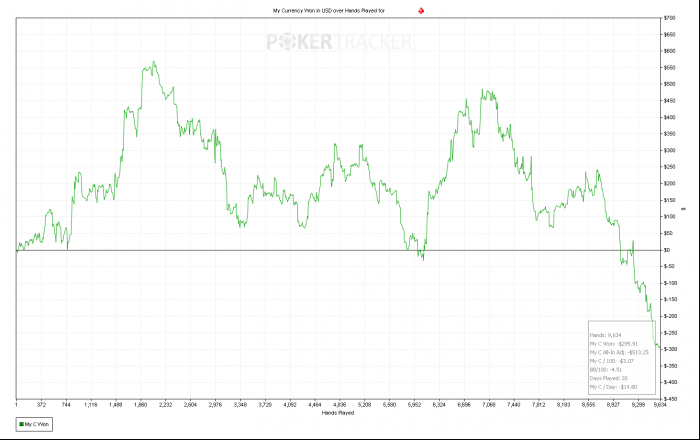Click the 4,836 x-axis tick label
This screenshot has width=700, height=440.
coord(340,405)
